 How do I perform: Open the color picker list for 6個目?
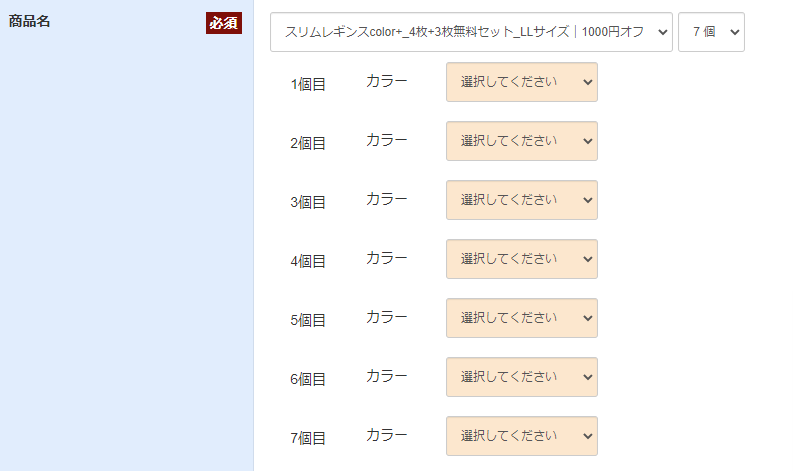(x=521, y=377)
